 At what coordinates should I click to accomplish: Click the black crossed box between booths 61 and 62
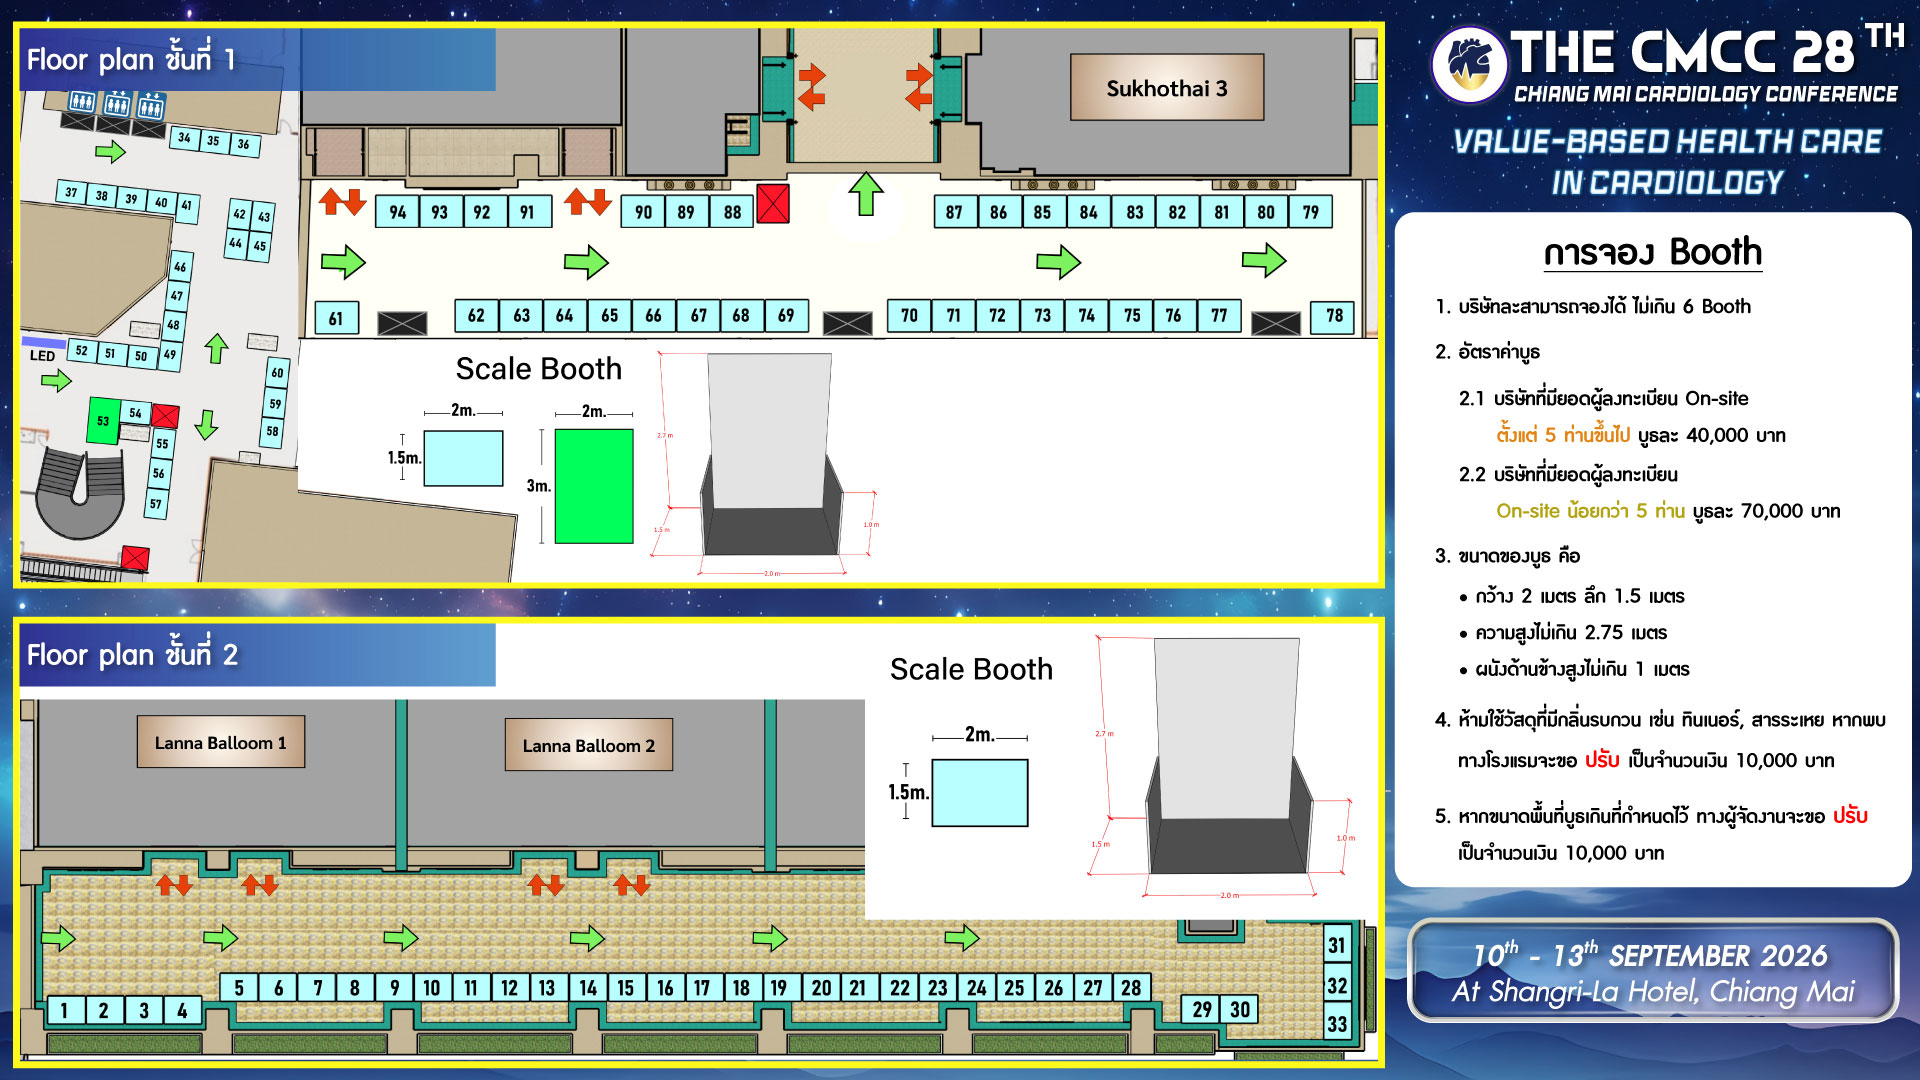coord(402,323)
